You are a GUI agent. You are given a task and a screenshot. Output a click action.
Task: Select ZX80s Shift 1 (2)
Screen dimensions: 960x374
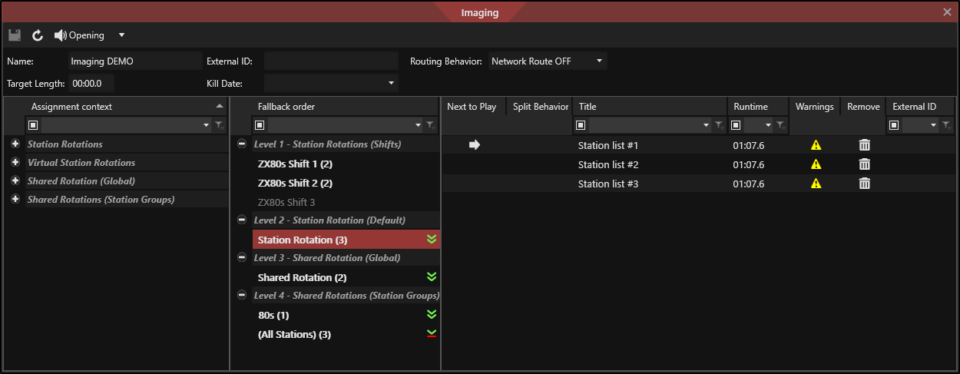[295, 164]
